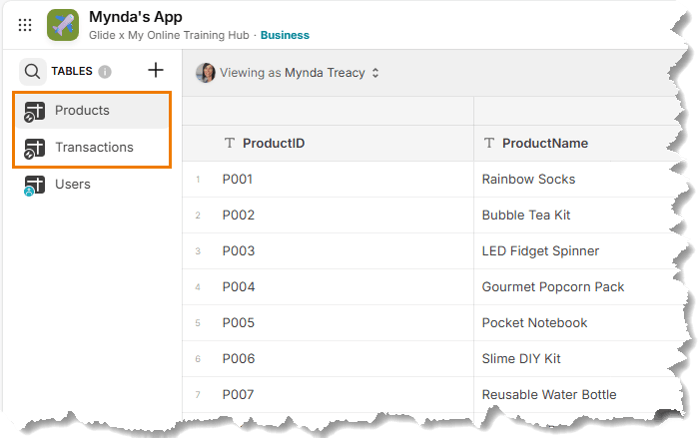The image size is (698, 438).
Task: Select the Users table in sidebar
Action: (x=92, y=184)
